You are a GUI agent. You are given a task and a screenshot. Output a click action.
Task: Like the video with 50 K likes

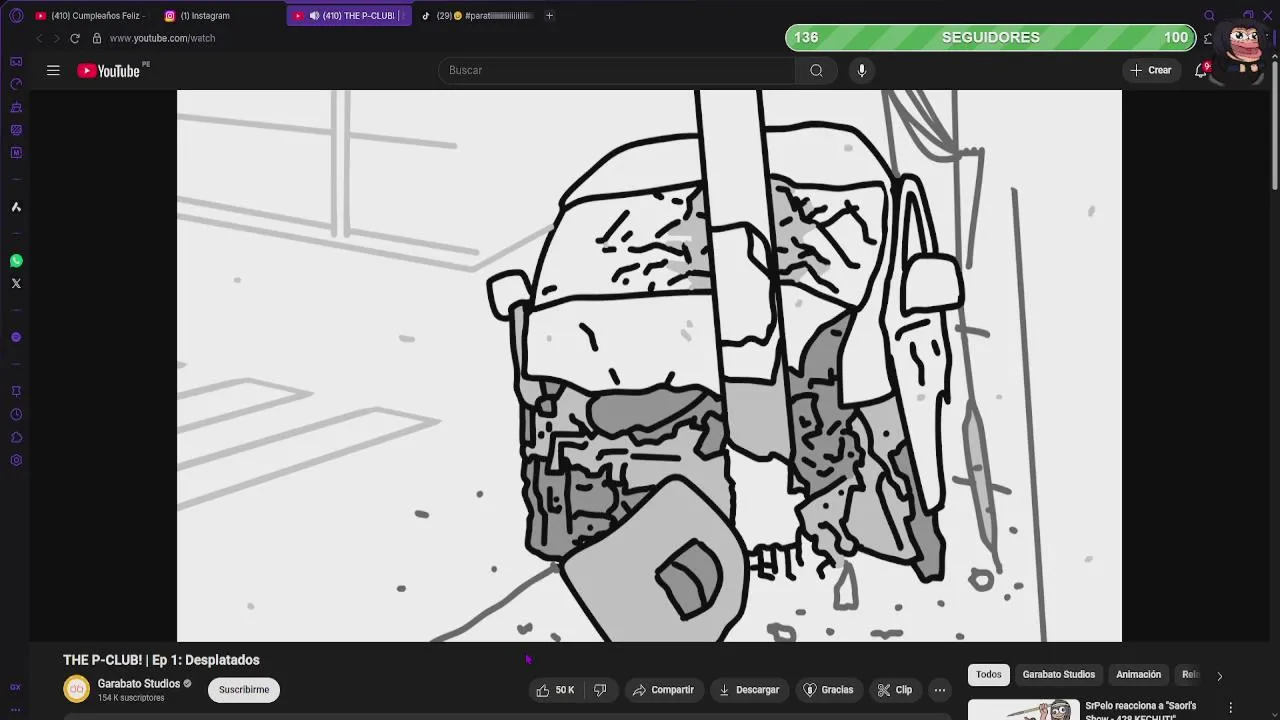555,690
